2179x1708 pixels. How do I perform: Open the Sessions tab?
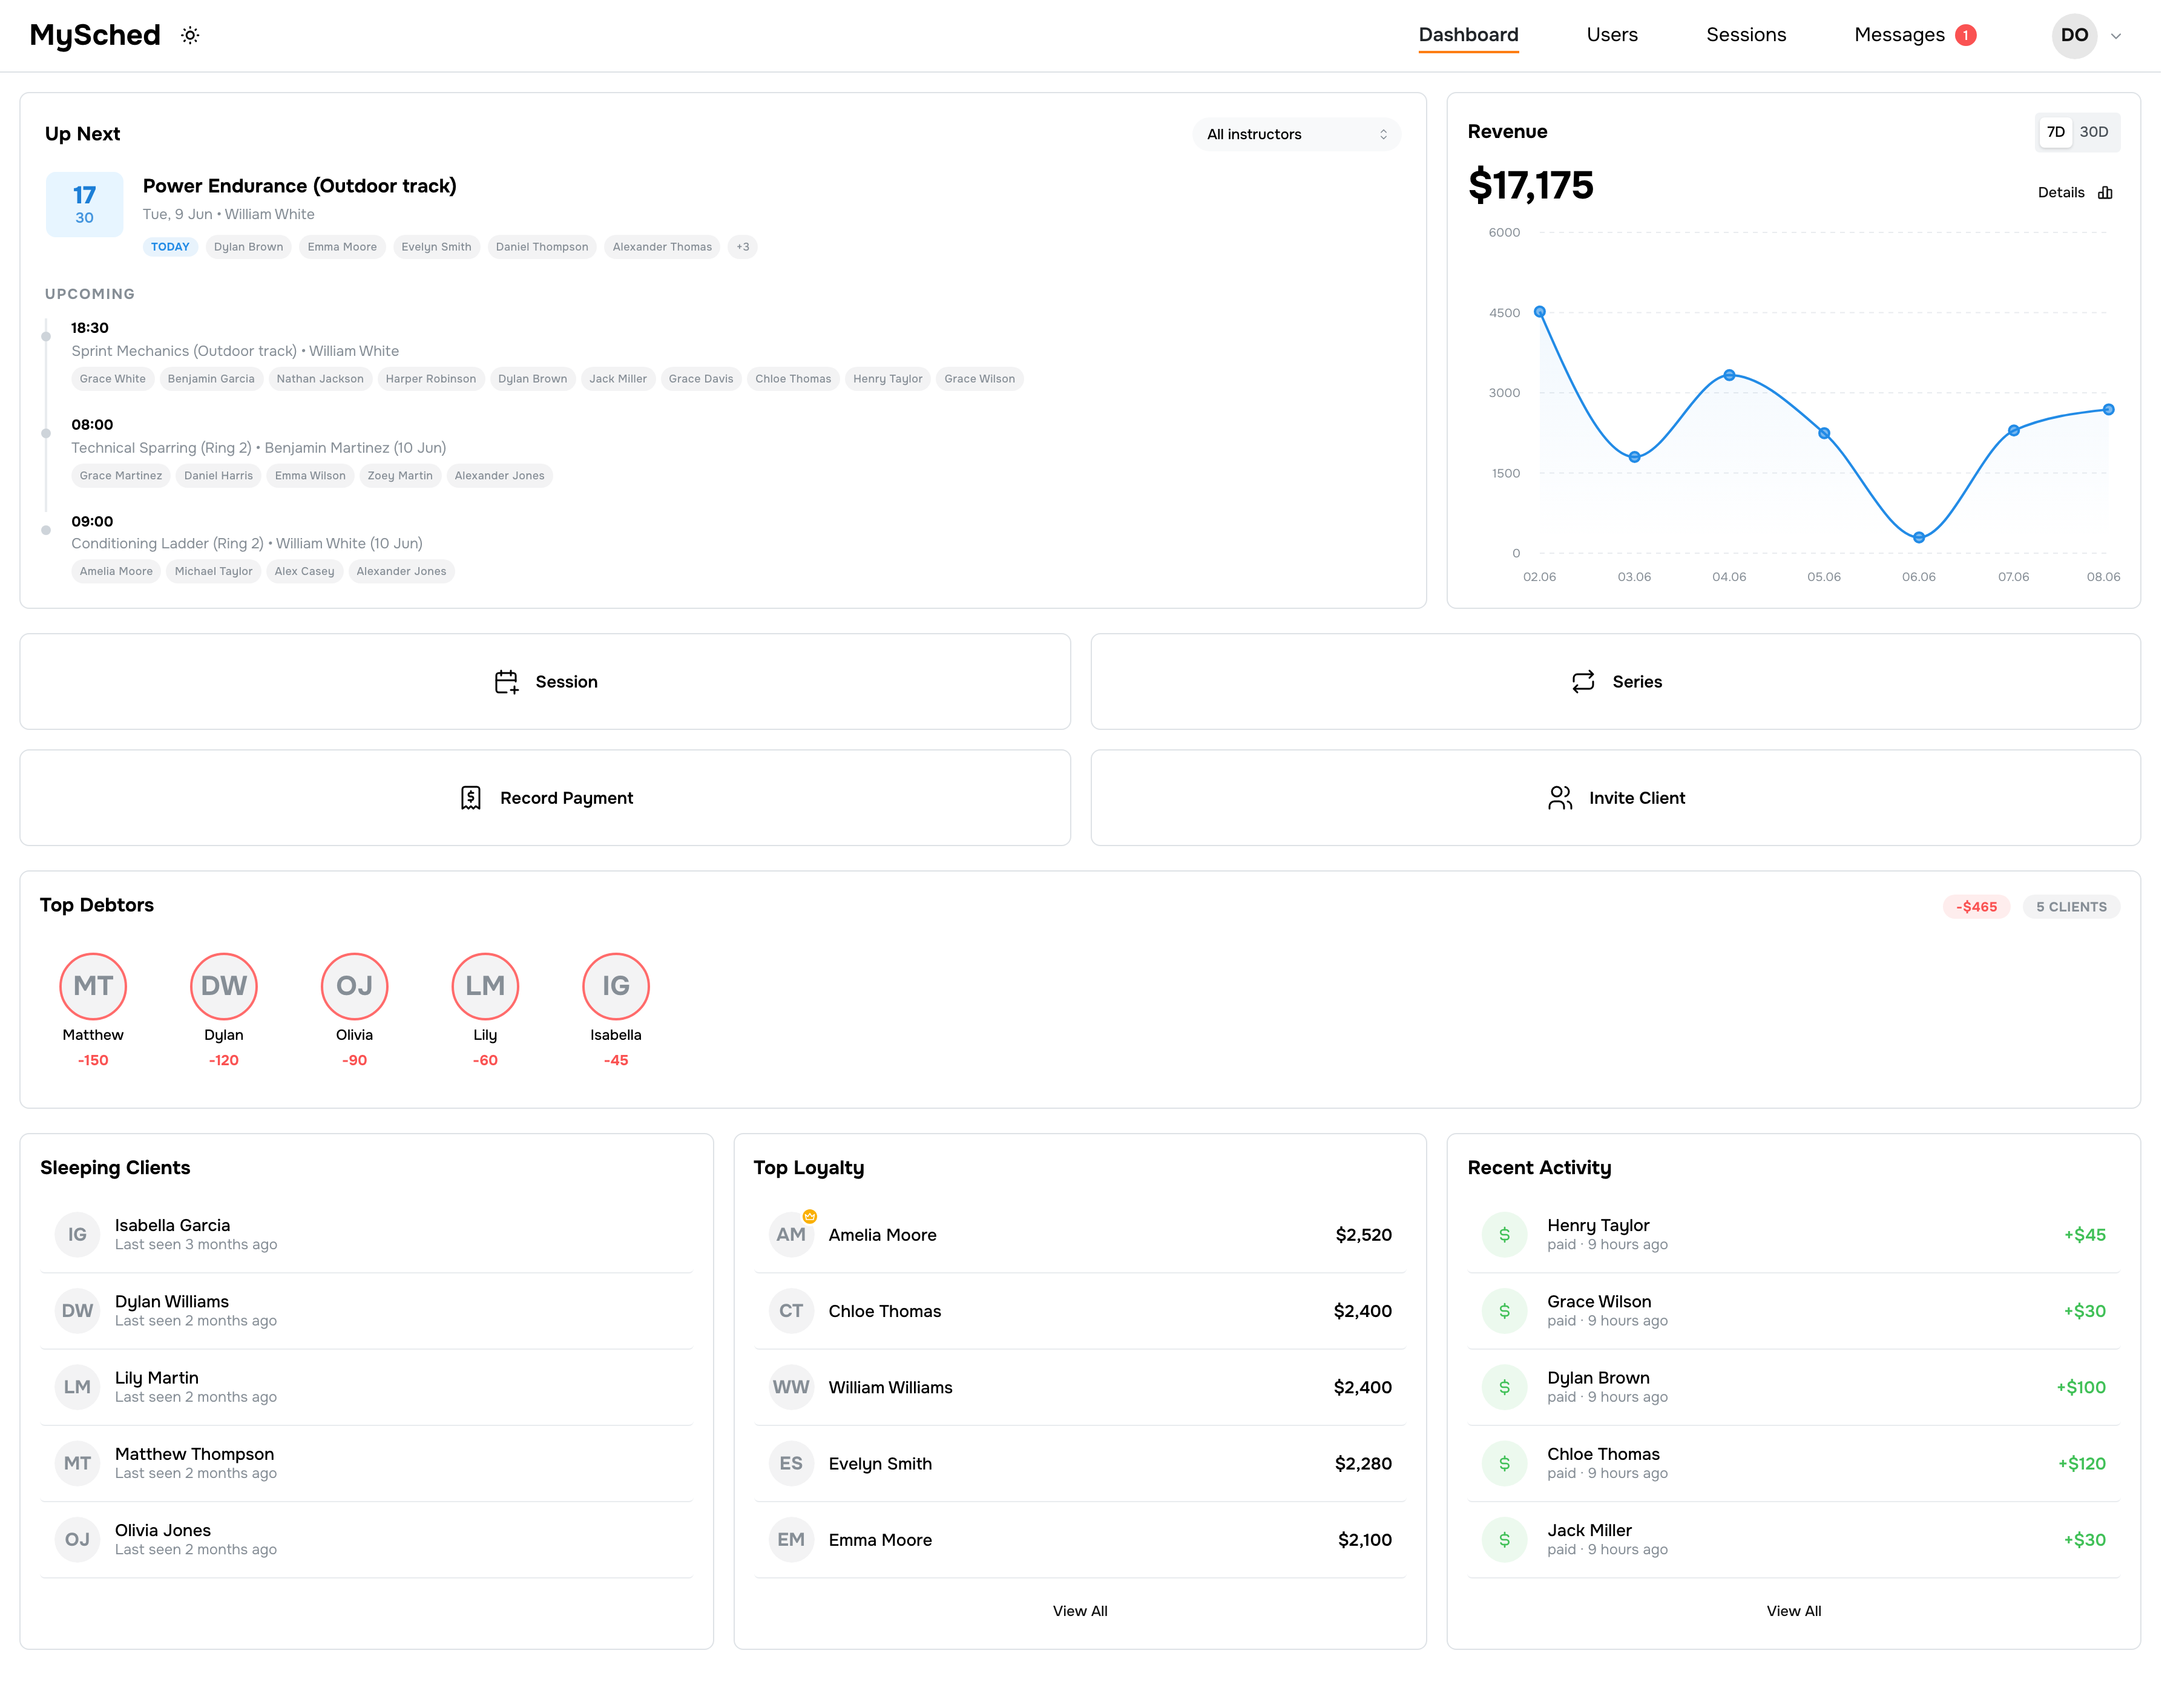(1760, 35)
